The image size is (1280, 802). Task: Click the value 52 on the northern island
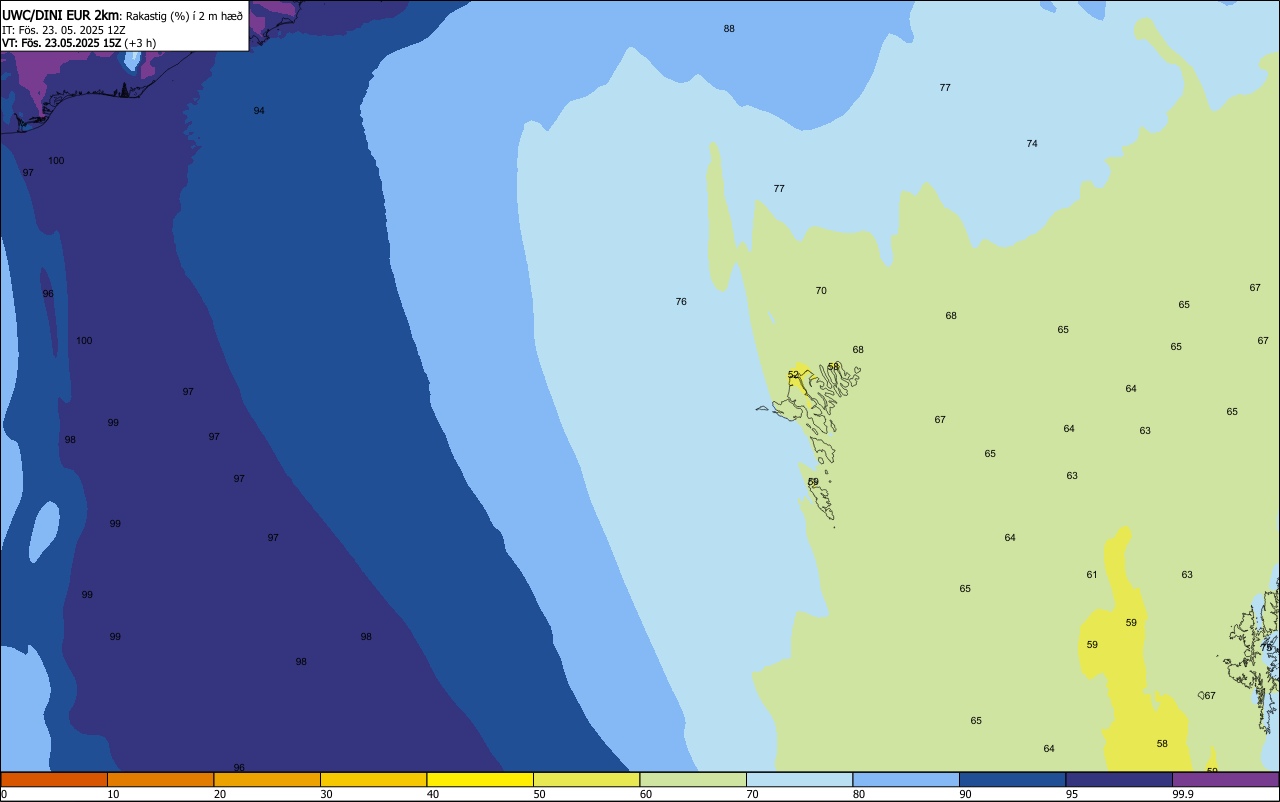coord(793,375)
